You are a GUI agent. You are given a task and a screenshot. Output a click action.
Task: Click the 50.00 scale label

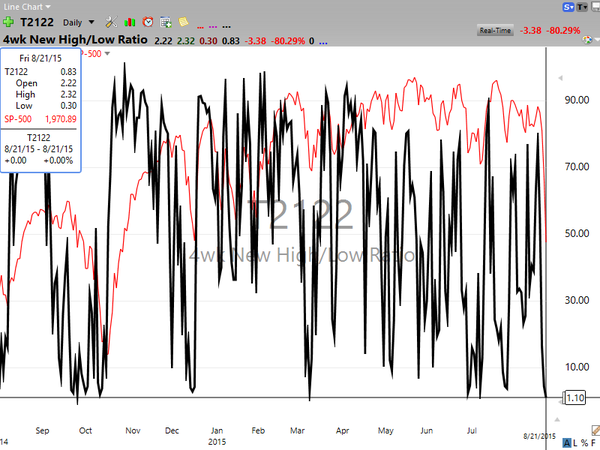(x=577, y=233)
